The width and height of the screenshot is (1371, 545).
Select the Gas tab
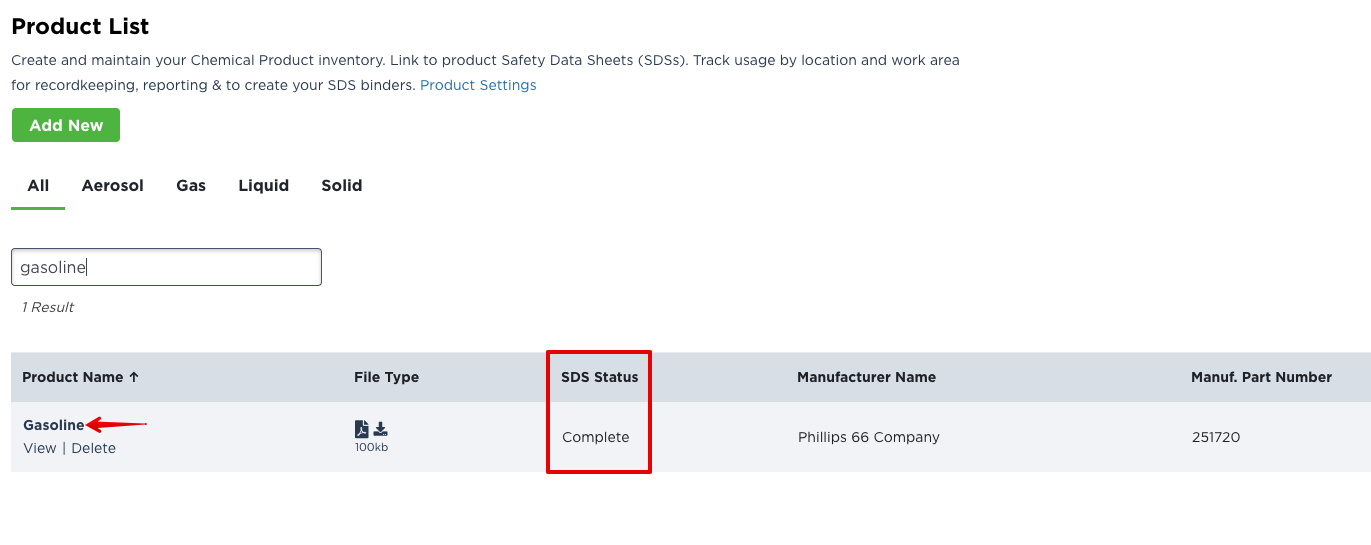(191, 185)
